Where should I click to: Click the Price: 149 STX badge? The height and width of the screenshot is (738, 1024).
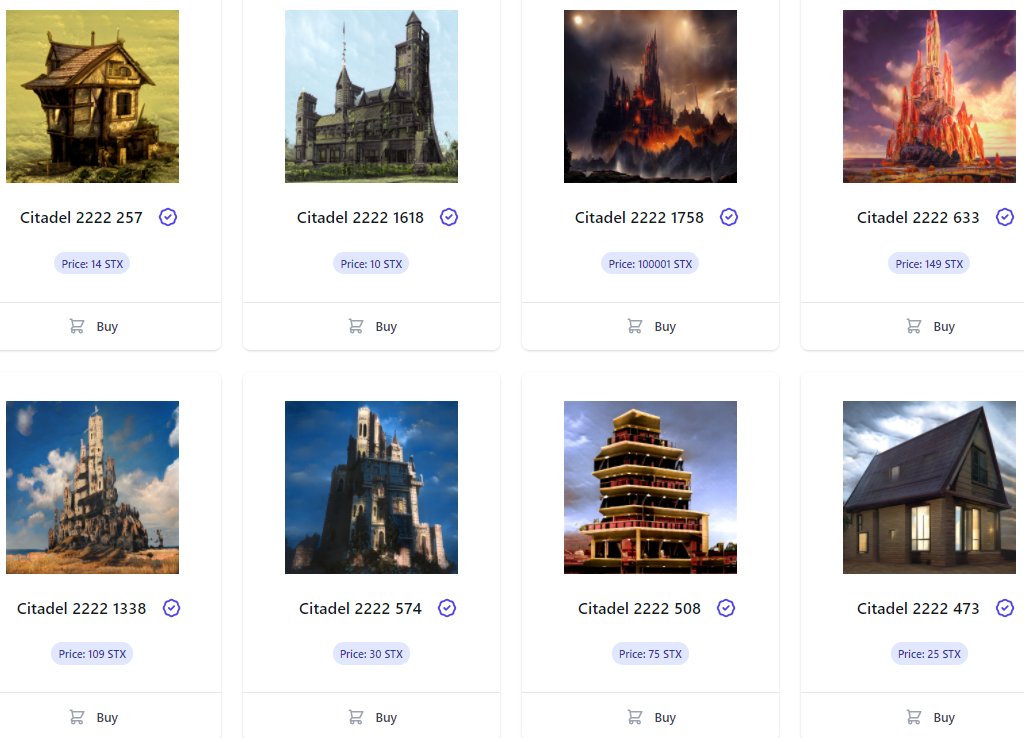tap(929, 264)
